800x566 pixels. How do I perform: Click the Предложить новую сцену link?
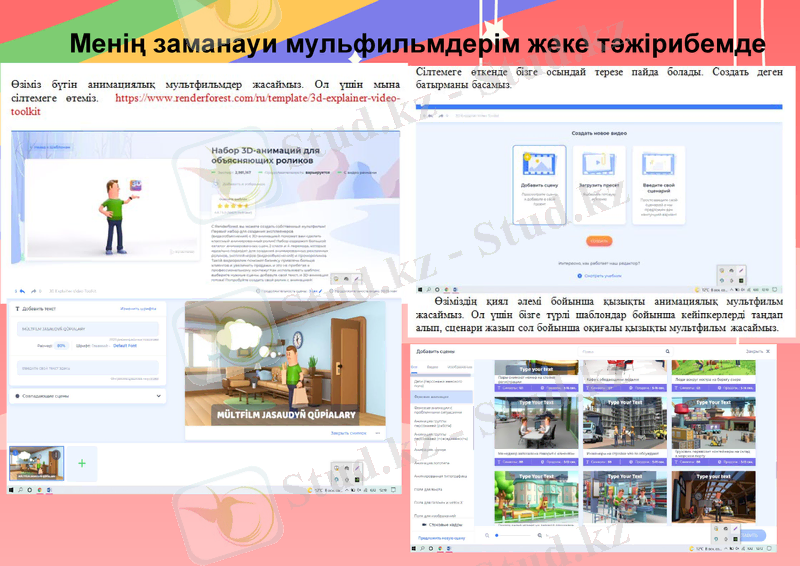click(441, 538)
